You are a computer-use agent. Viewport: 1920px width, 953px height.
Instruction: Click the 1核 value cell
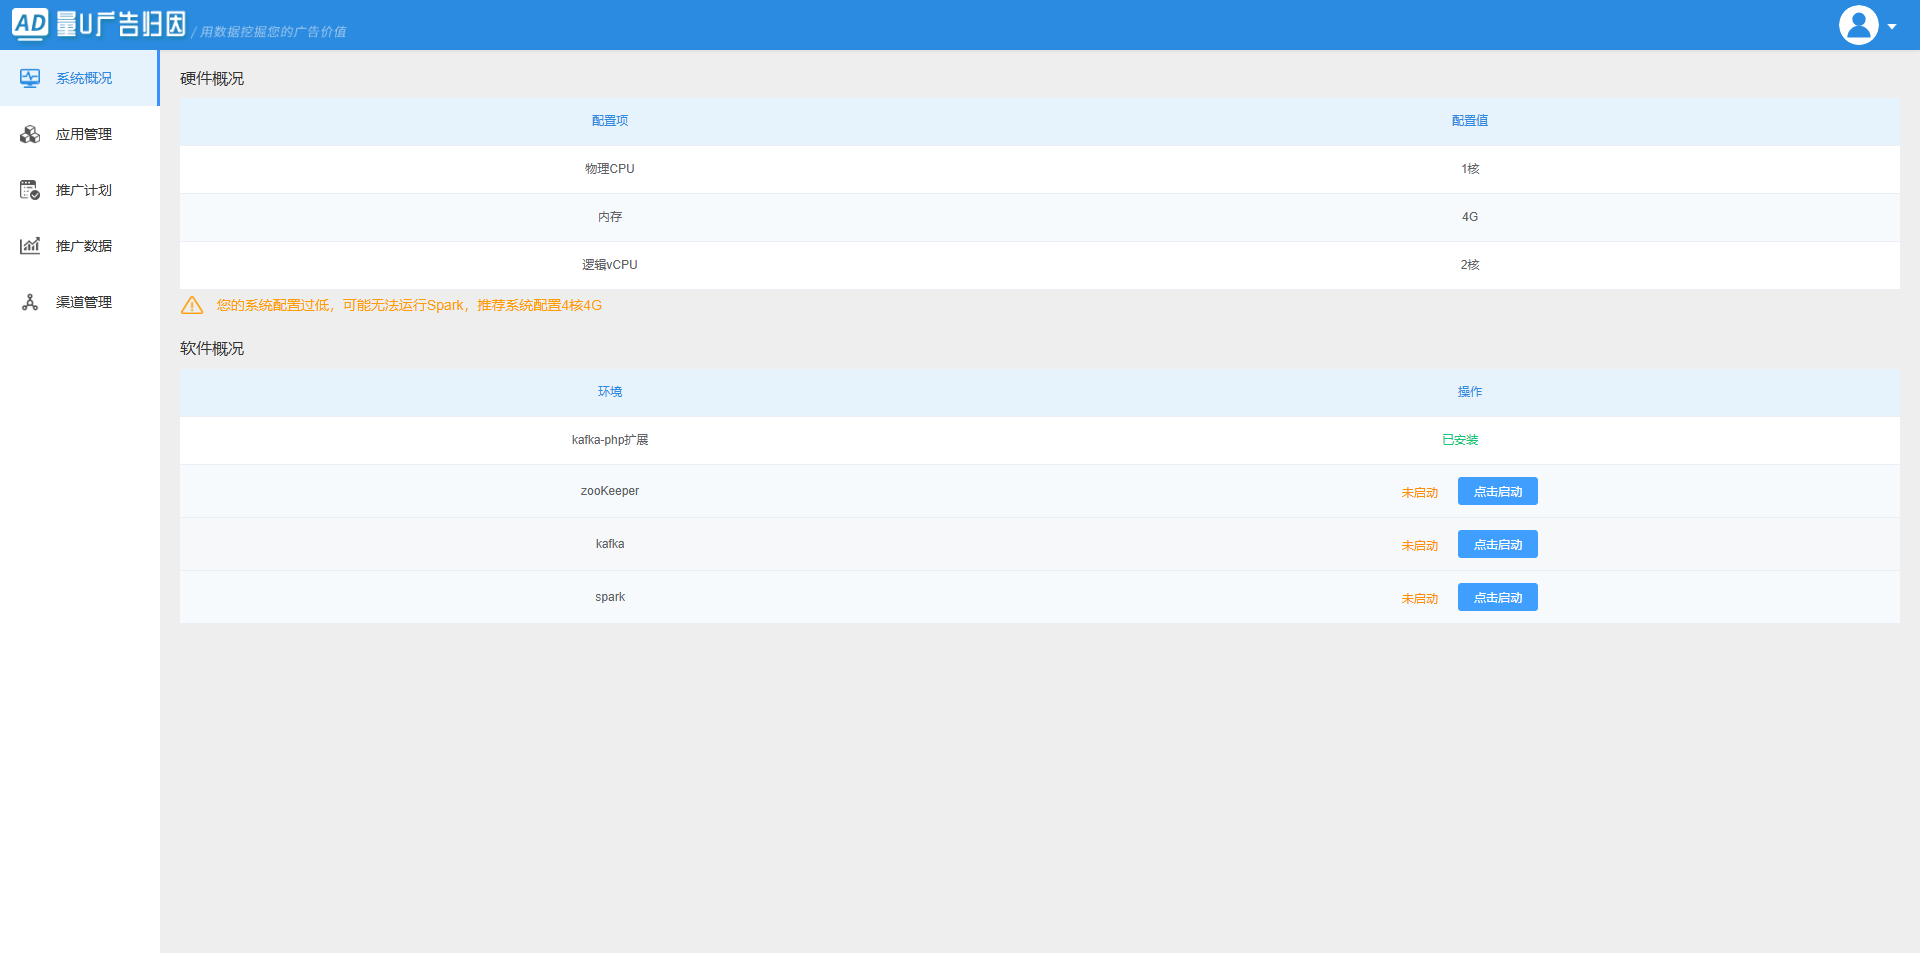pyautogui.click(x=1470, y=169)
